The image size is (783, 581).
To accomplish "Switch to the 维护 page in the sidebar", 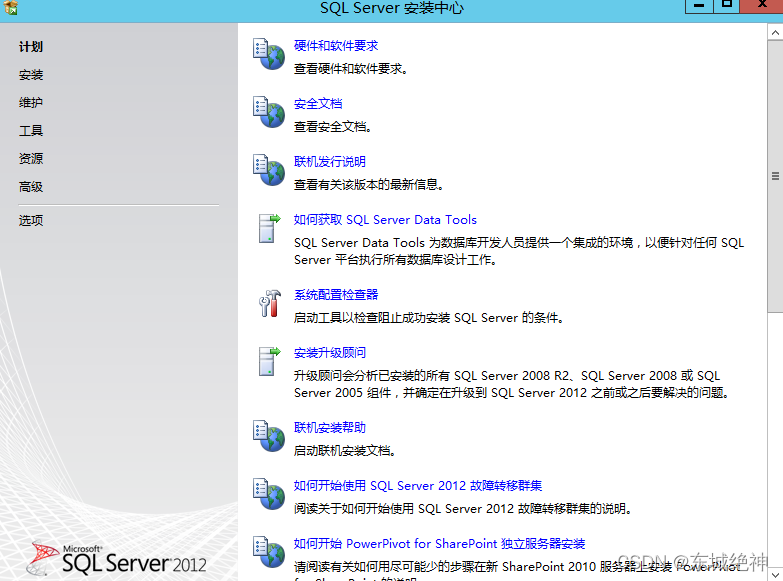I will pyautogui.click(x=31, y=103).
